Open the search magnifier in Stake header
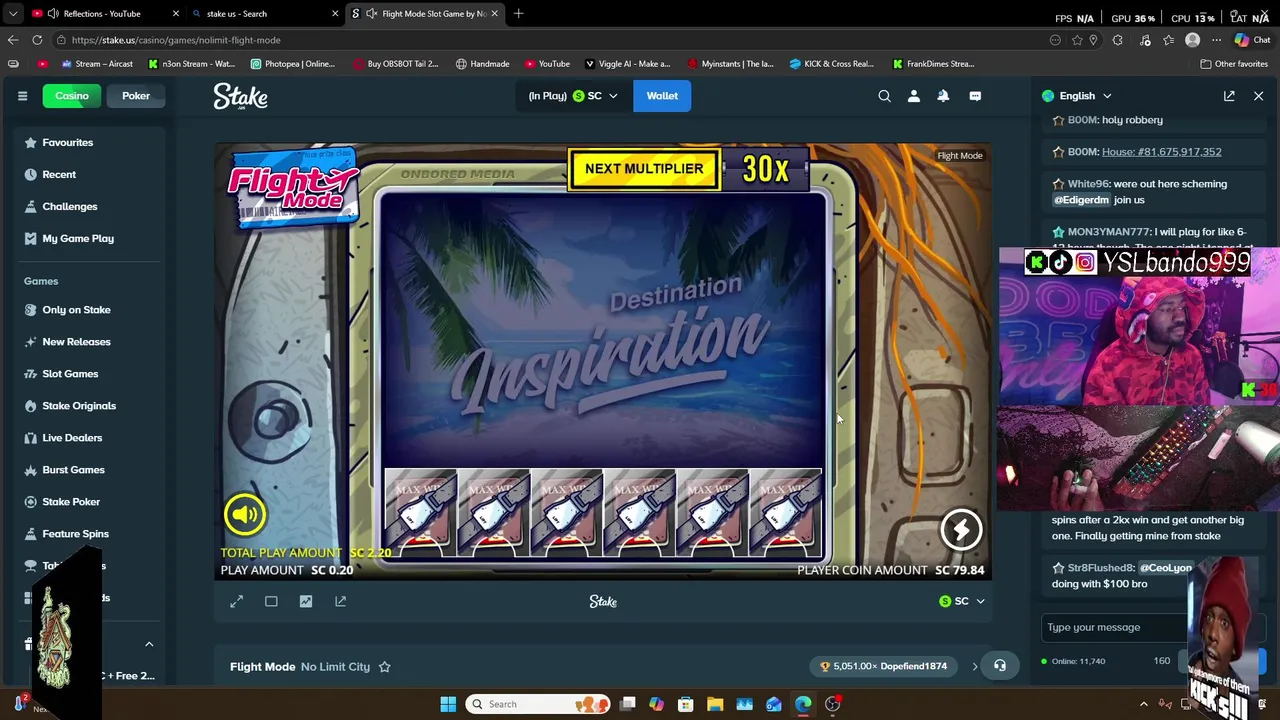The width and height of the screenshot is (1280, 720). point(884,96)
